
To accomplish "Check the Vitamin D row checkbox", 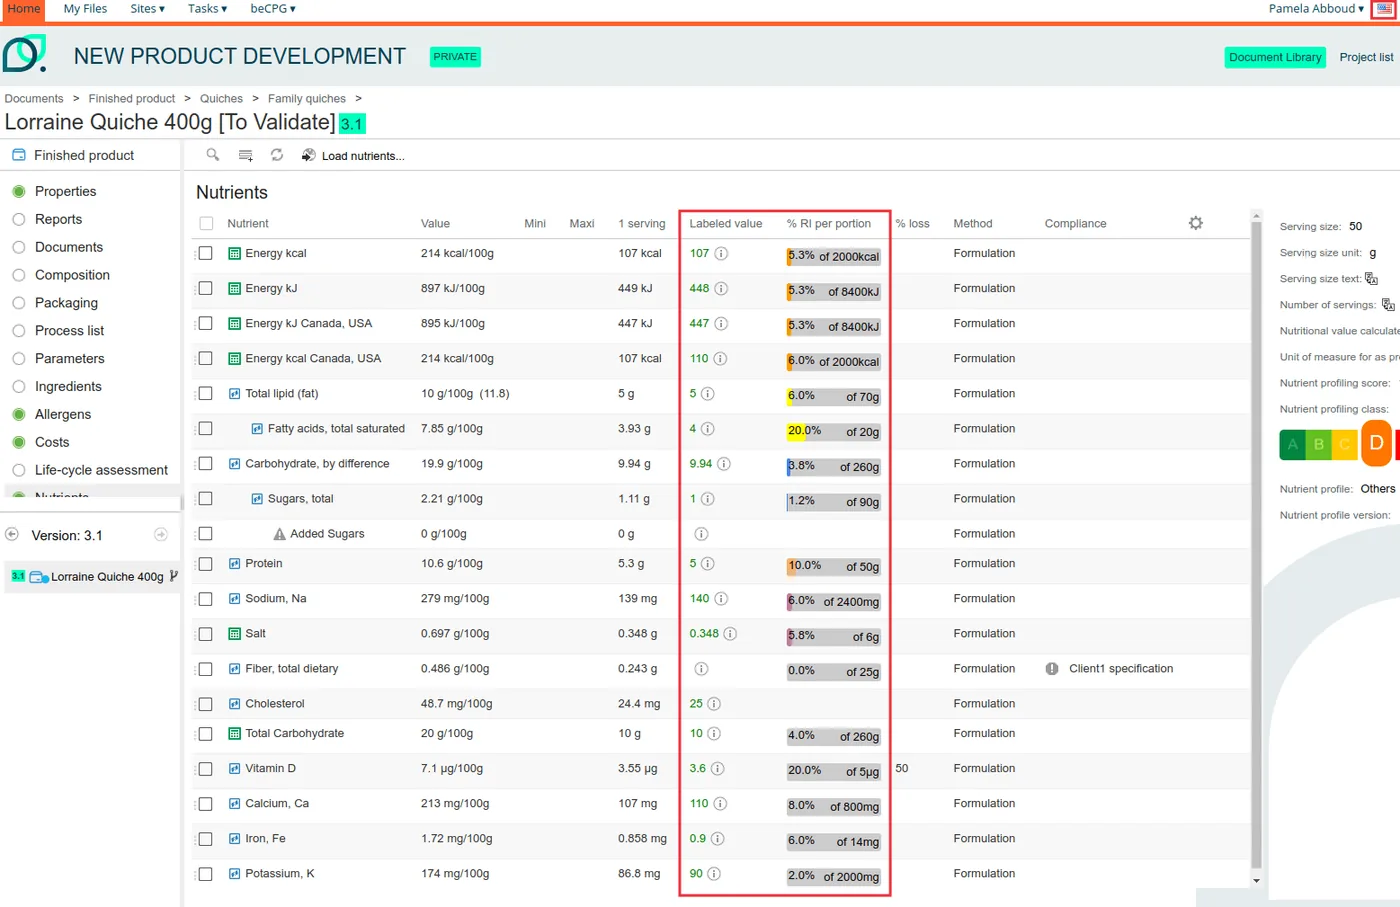I will (x=206, y=769).
